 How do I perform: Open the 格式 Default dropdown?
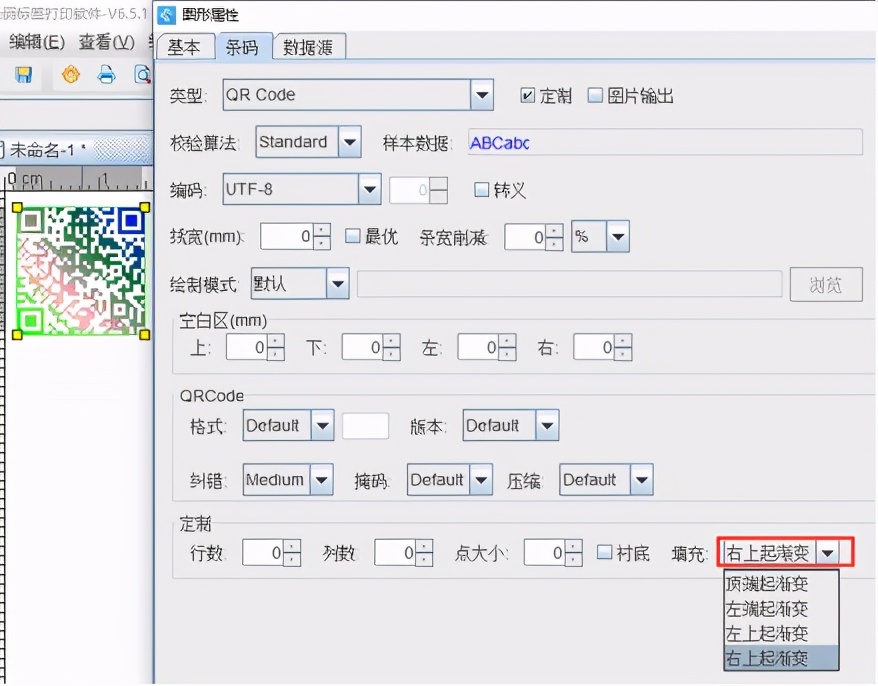[x=323, y=426]
